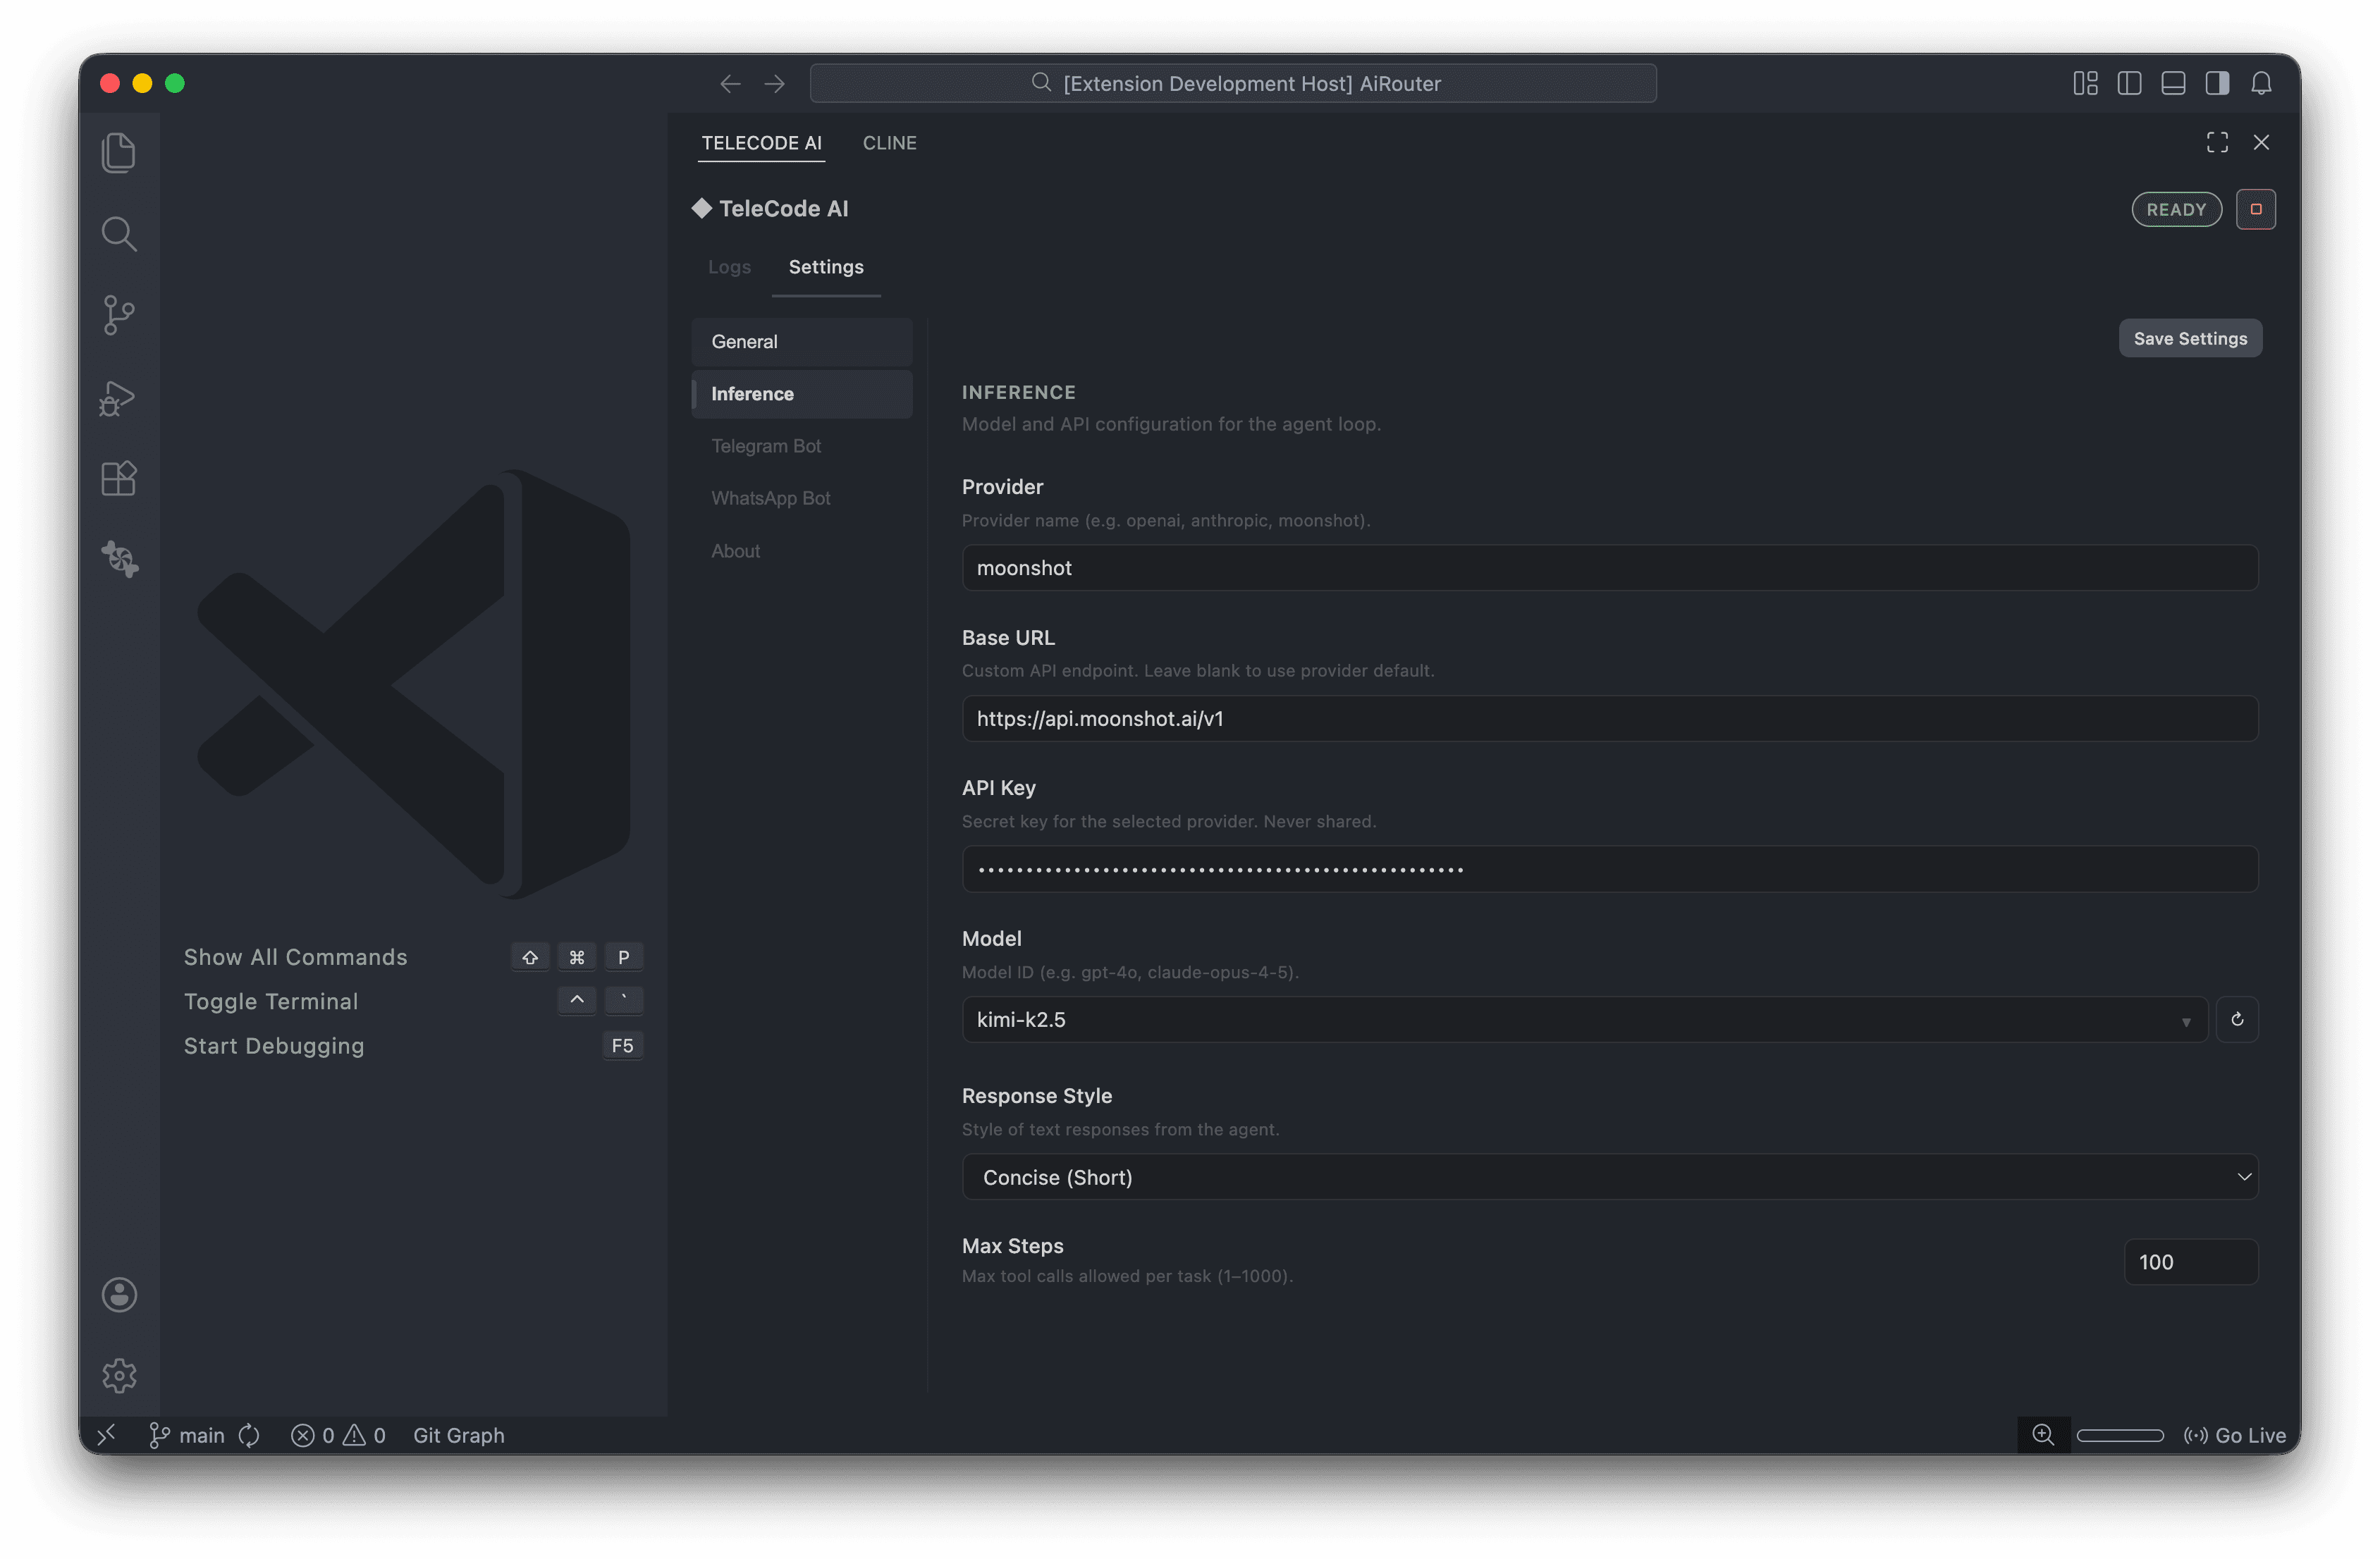Open the Extensions icon in the activity bar
The width and height of the screenshot is (2380, 1559).
pos(119,478)
